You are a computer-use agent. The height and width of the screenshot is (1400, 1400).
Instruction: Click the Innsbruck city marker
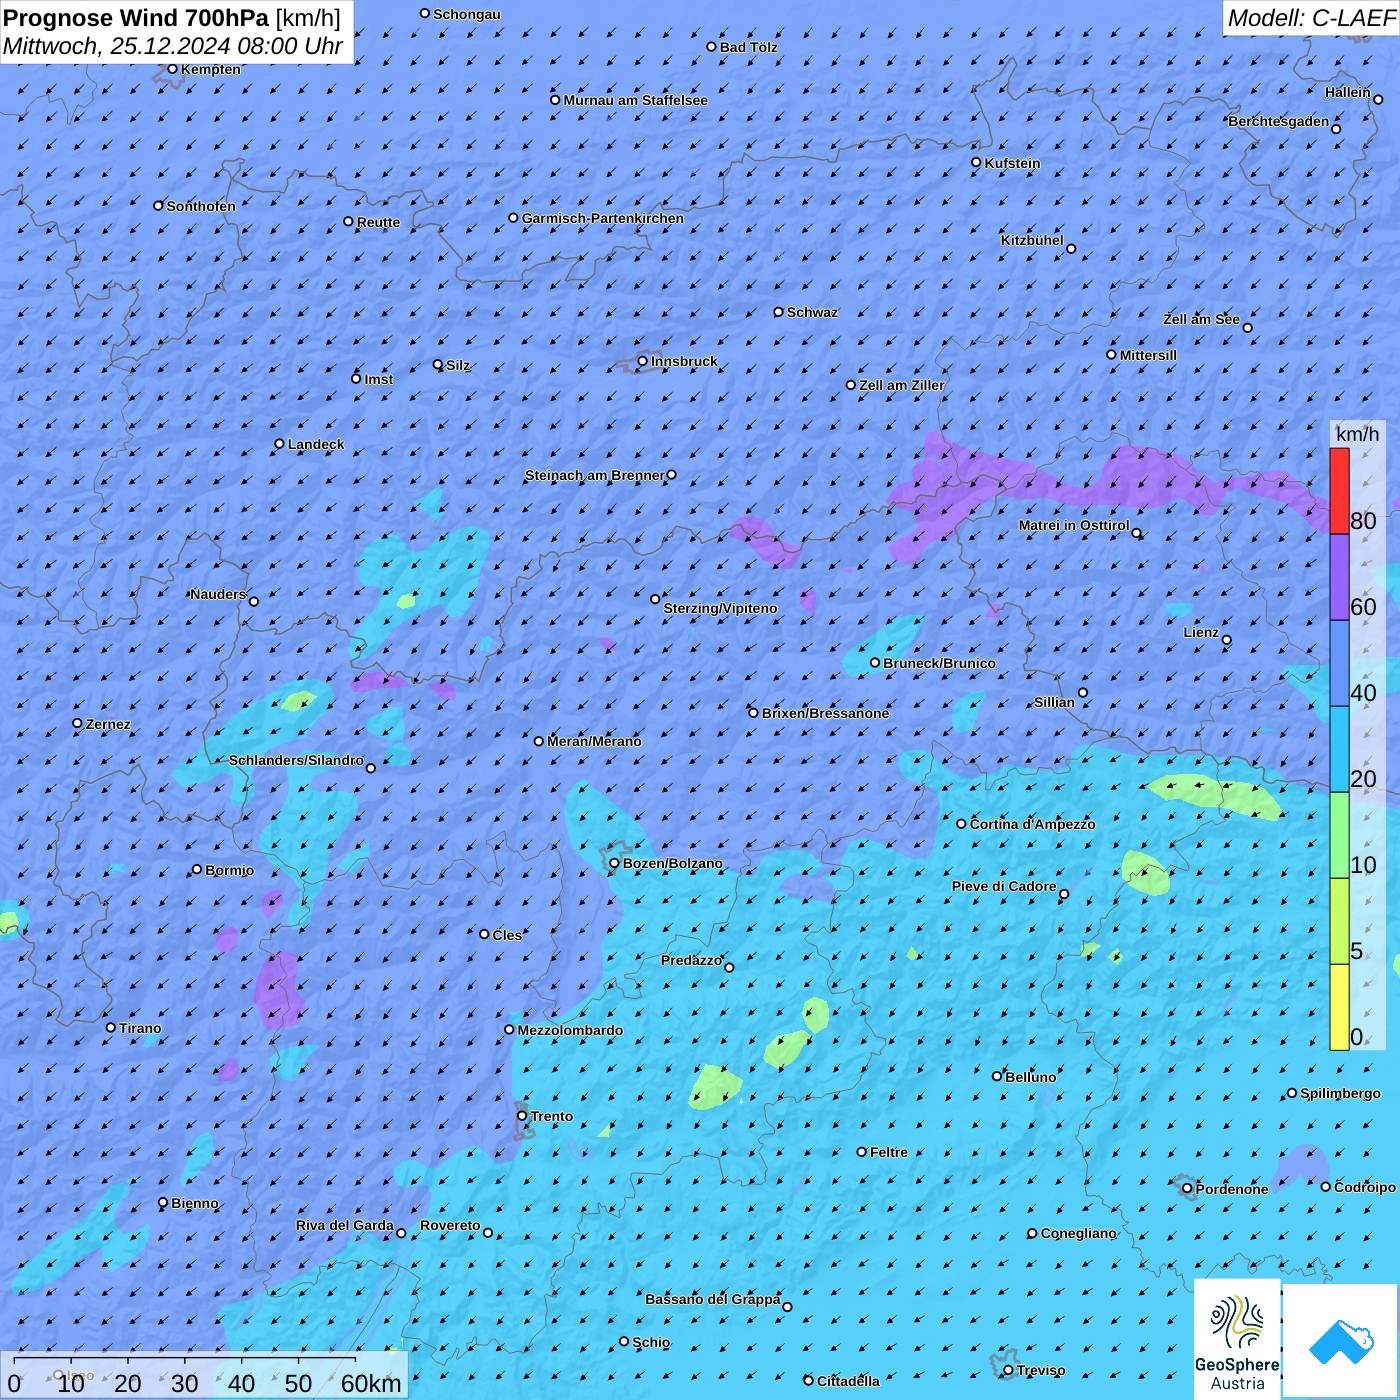[x=643, y=361]
